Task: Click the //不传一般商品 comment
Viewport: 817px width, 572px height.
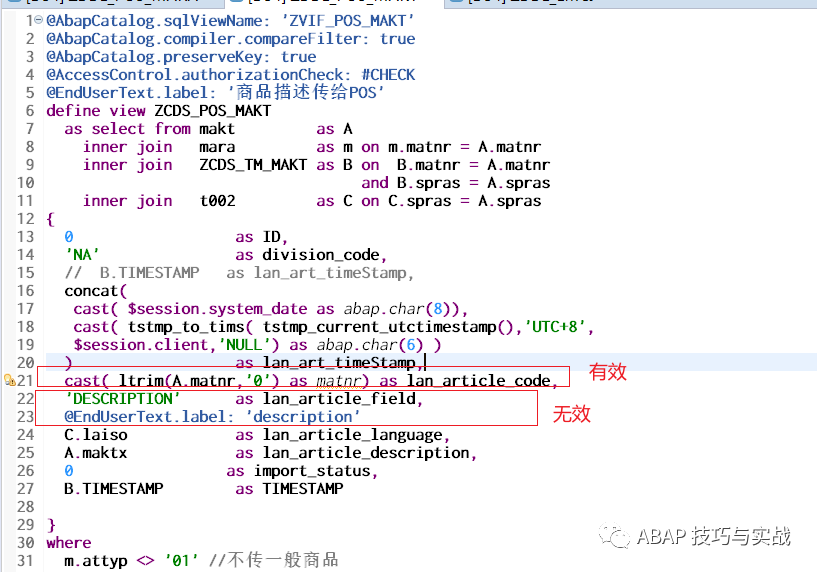Action: [x=274, y=560]
